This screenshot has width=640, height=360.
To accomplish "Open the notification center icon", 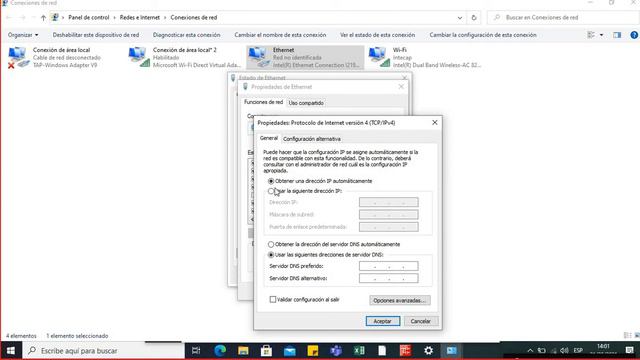I will 630,351.
